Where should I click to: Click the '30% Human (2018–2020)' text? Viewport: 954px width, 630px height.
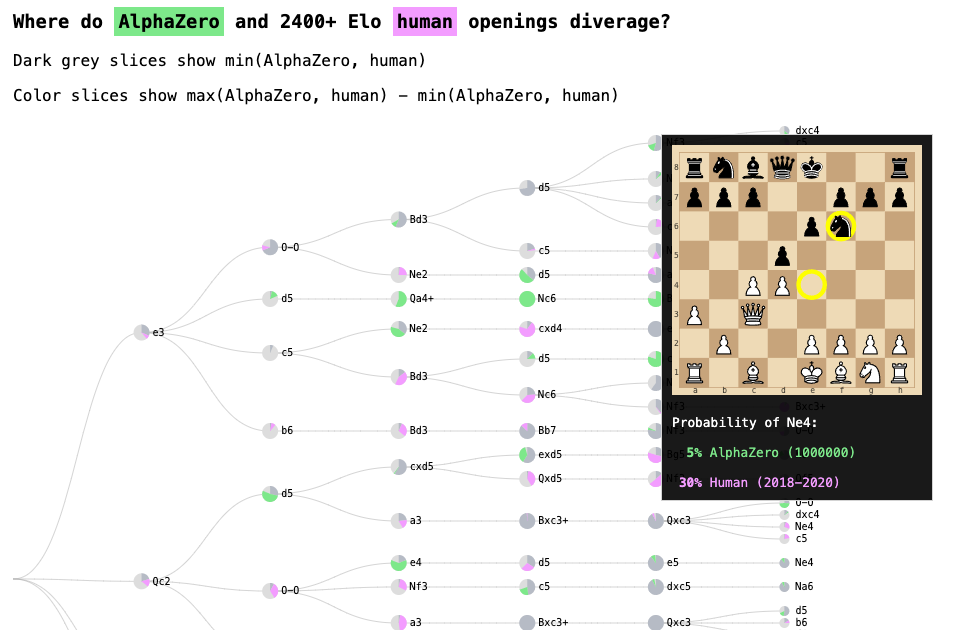(759, 483)
